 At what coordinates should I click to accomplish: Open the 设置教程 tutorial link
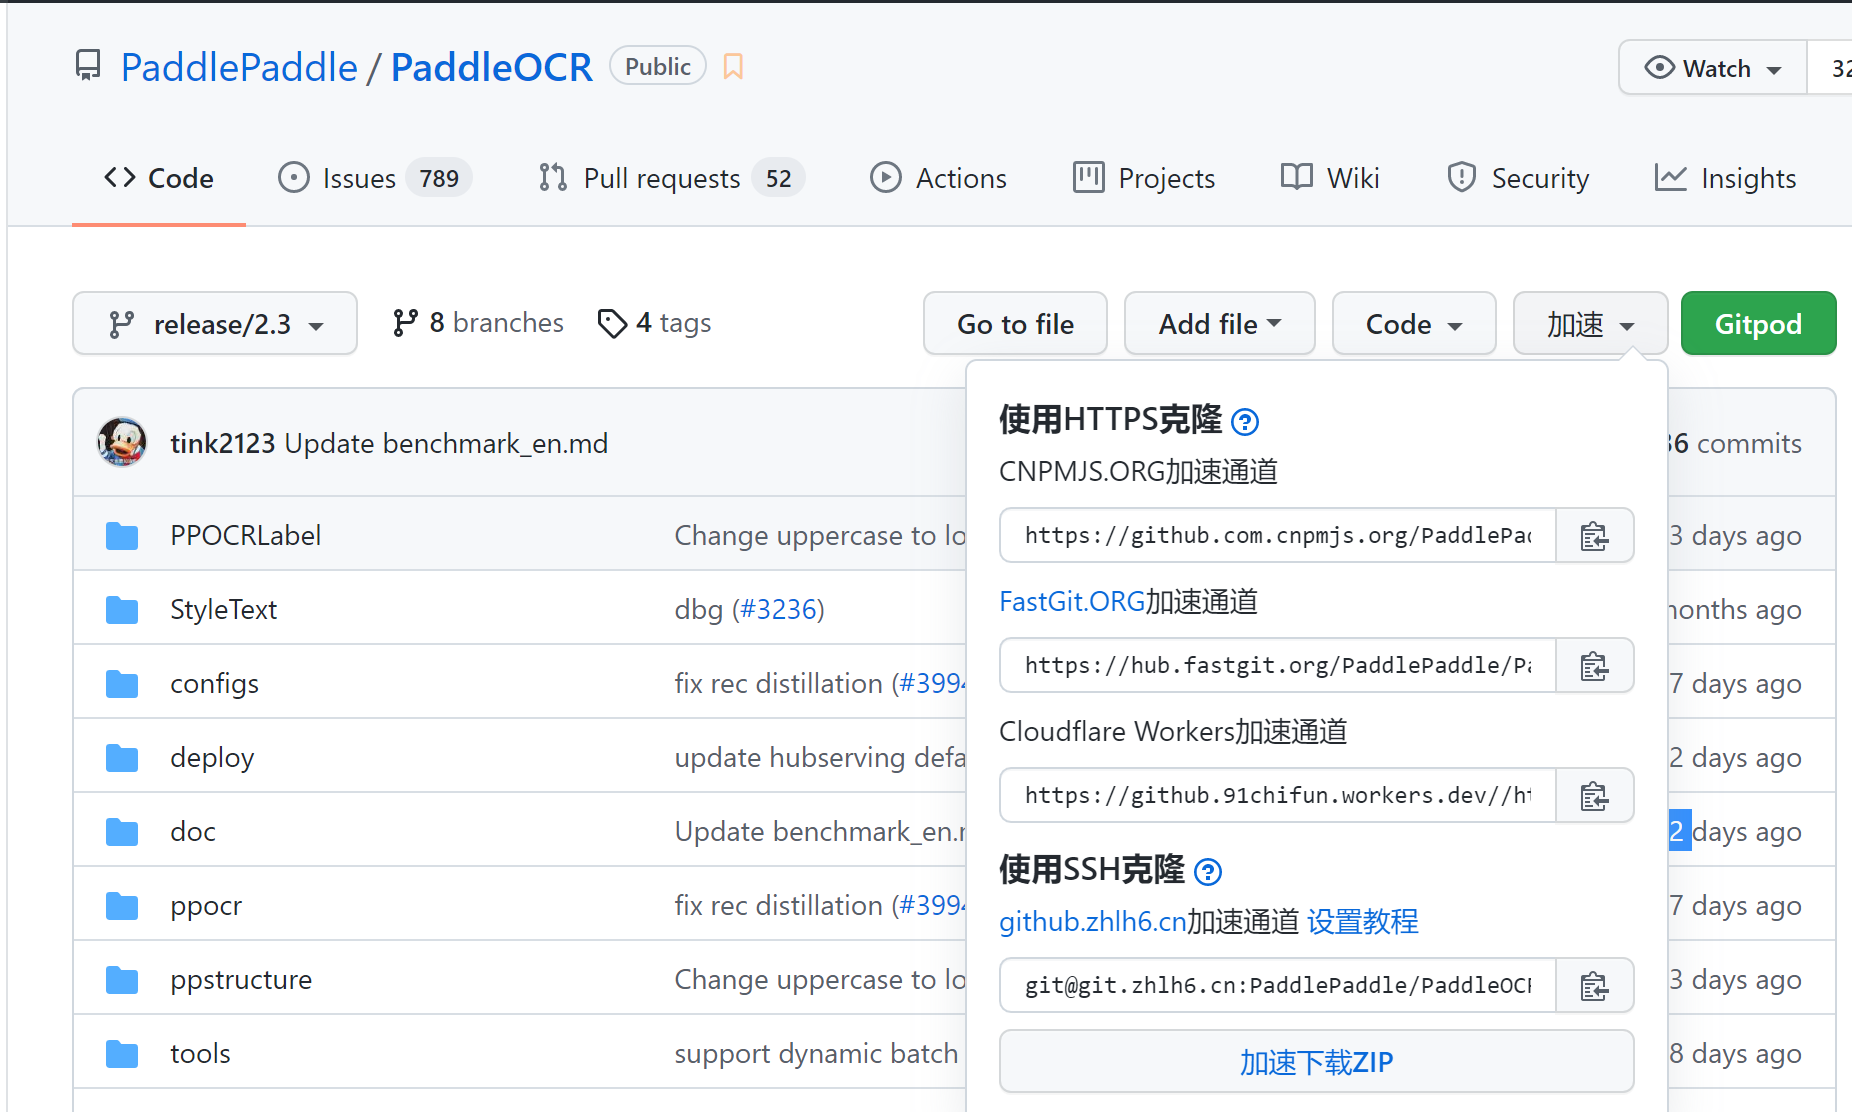[x=1363, y=921]
